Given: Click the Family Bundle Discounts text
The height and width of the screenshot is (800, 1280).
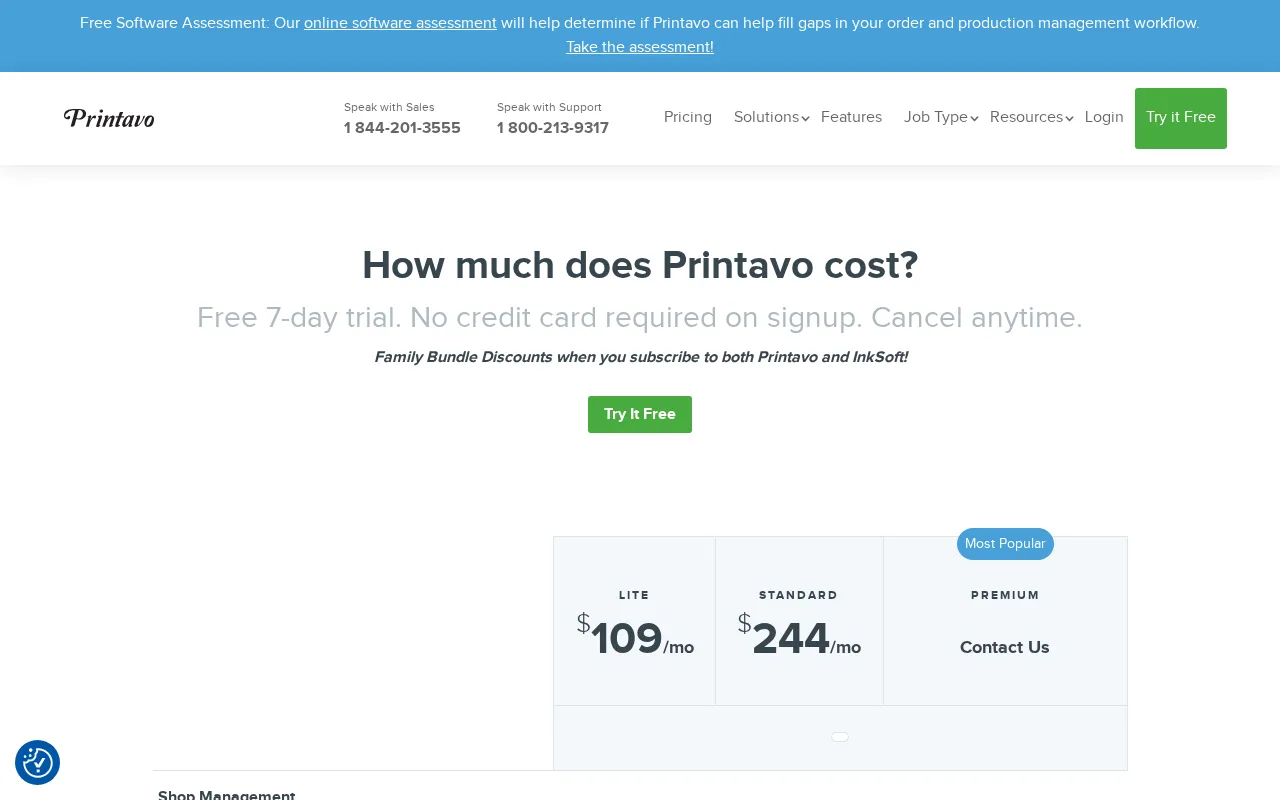Looking at the screenshot, I should click(x=641, y=357).
